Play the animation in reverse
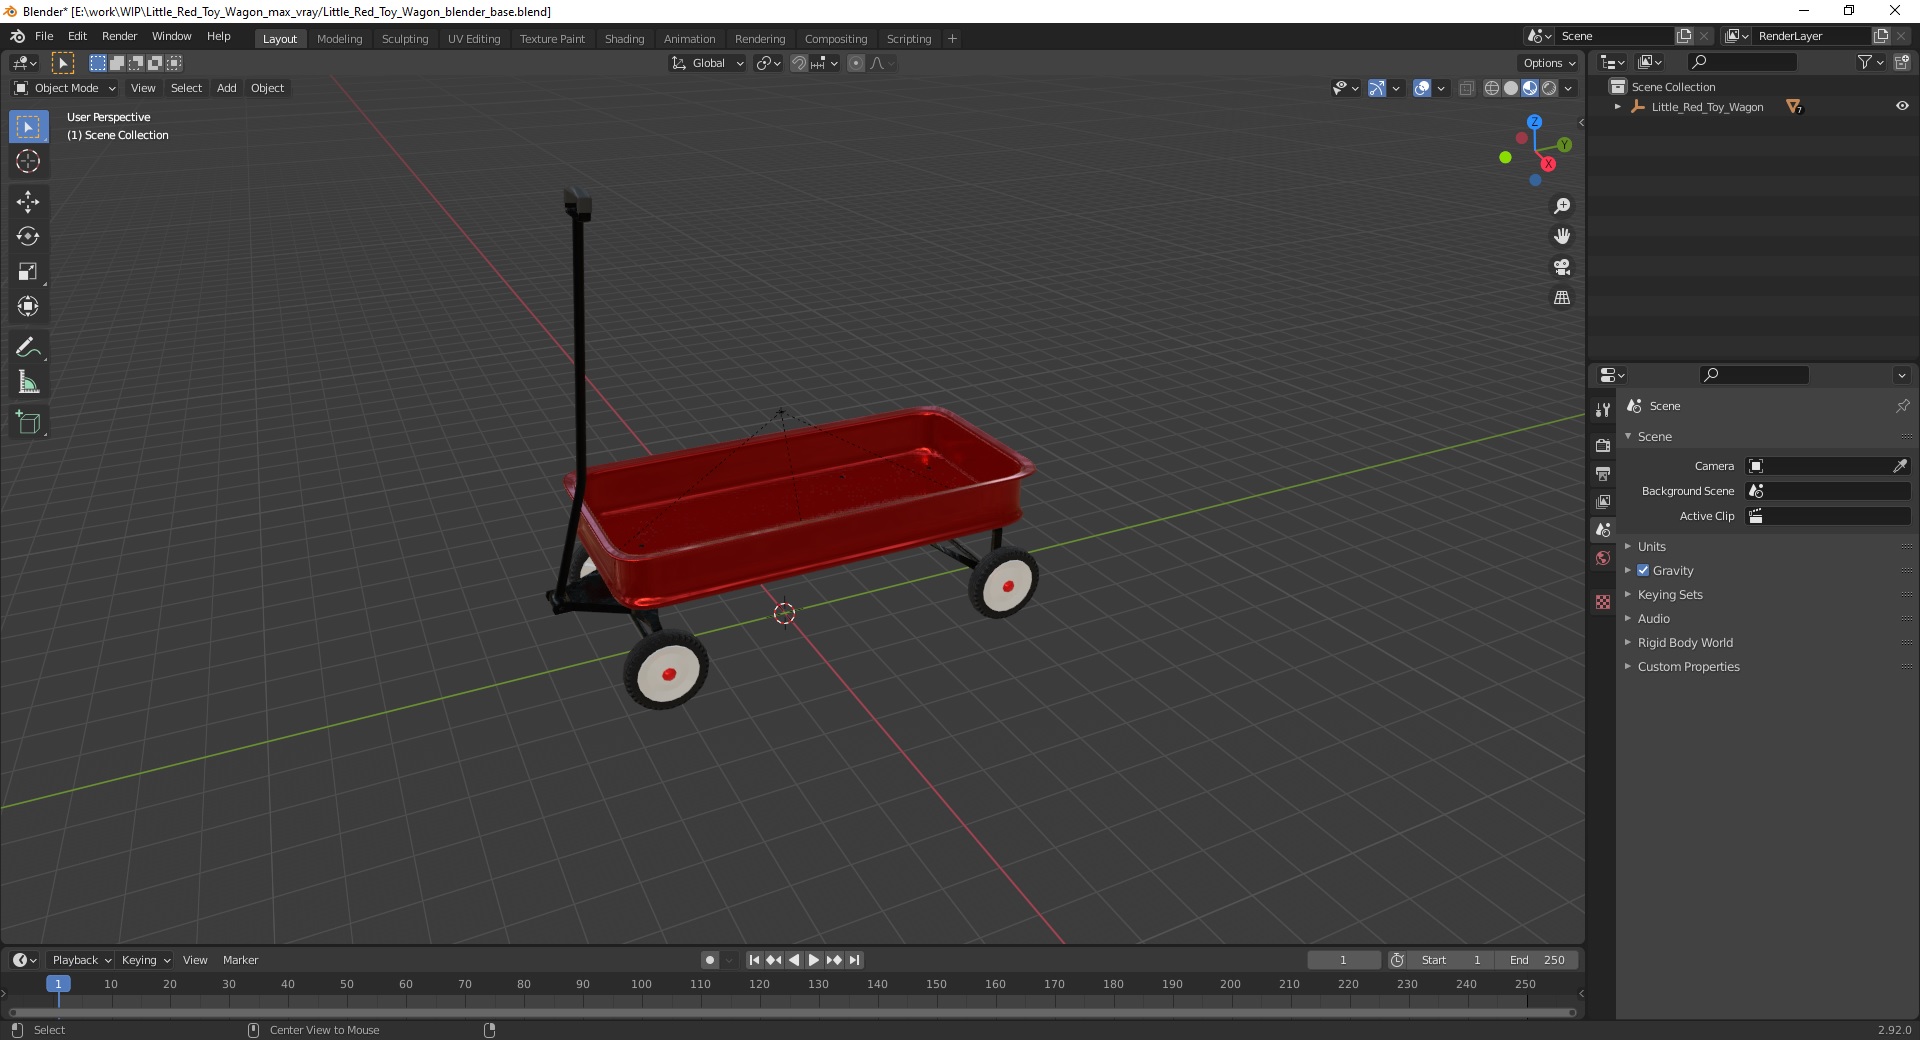The width and height of the screenshot is (1920, 1040). click(x=794, y=960)
